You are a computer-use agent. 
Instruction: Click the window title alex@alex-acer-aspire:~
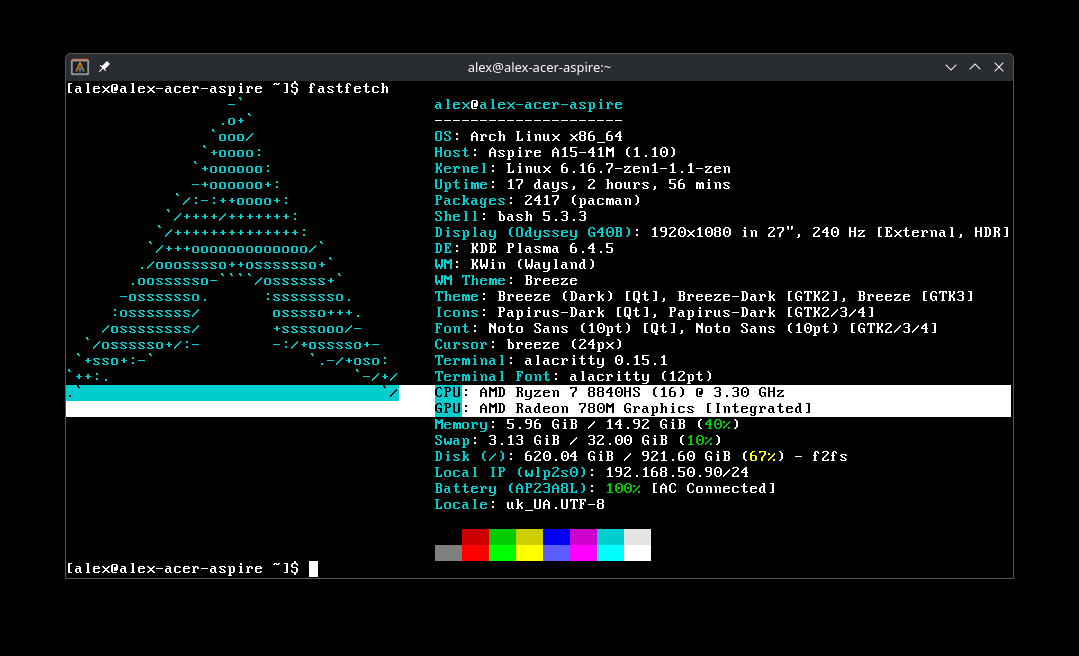[539, 67]
